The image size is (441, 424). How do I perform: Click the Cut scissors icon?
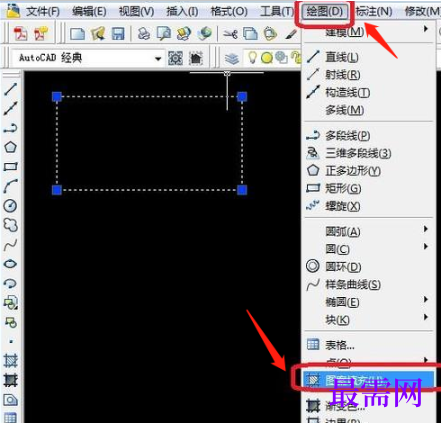(x=230, y=34)
